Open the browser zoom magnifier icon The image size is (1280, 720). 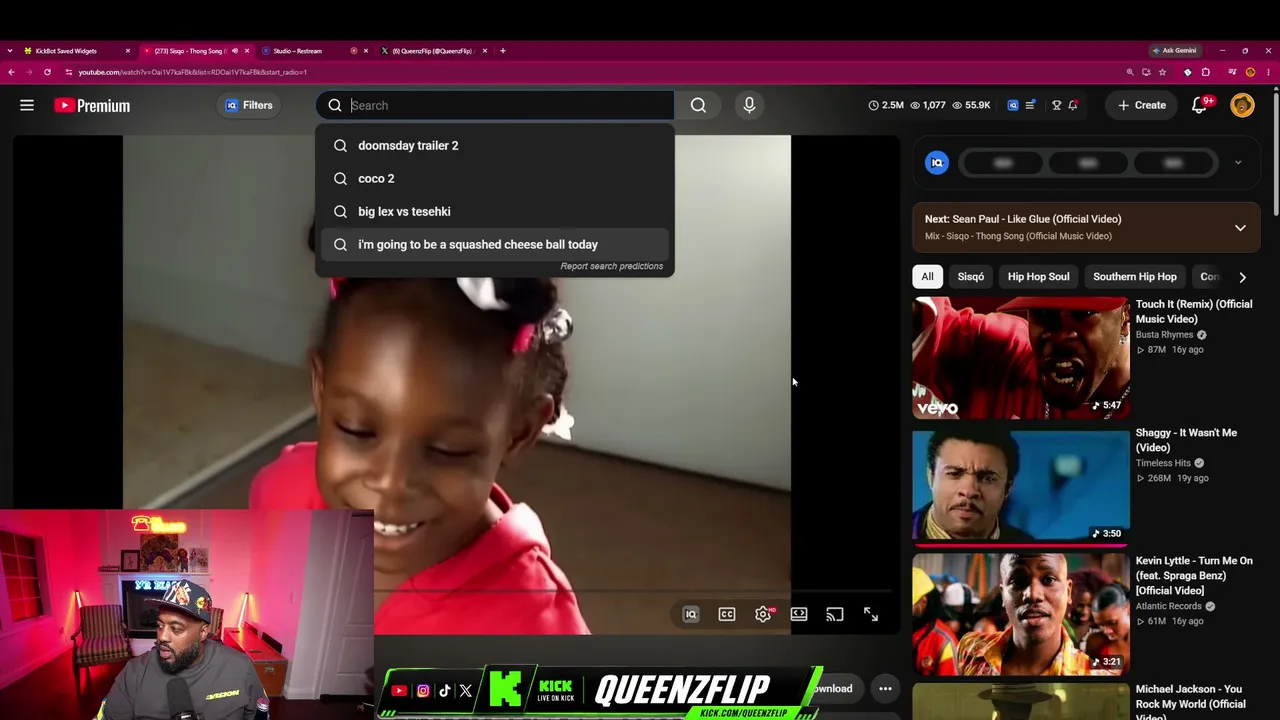(x=1130, y=72)
